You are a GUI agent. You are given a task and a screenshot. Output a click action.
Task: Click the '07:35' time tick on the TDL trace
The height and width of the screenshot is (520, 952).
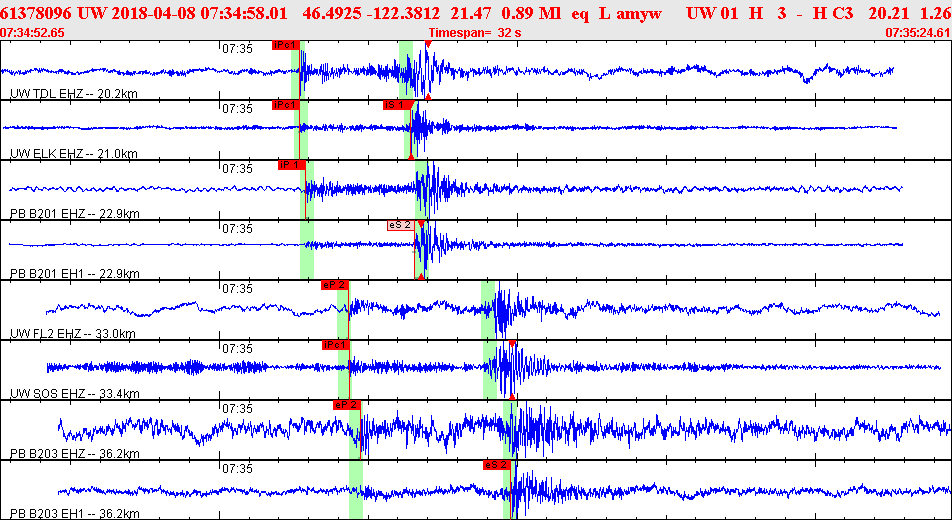[x=237, y=49]
